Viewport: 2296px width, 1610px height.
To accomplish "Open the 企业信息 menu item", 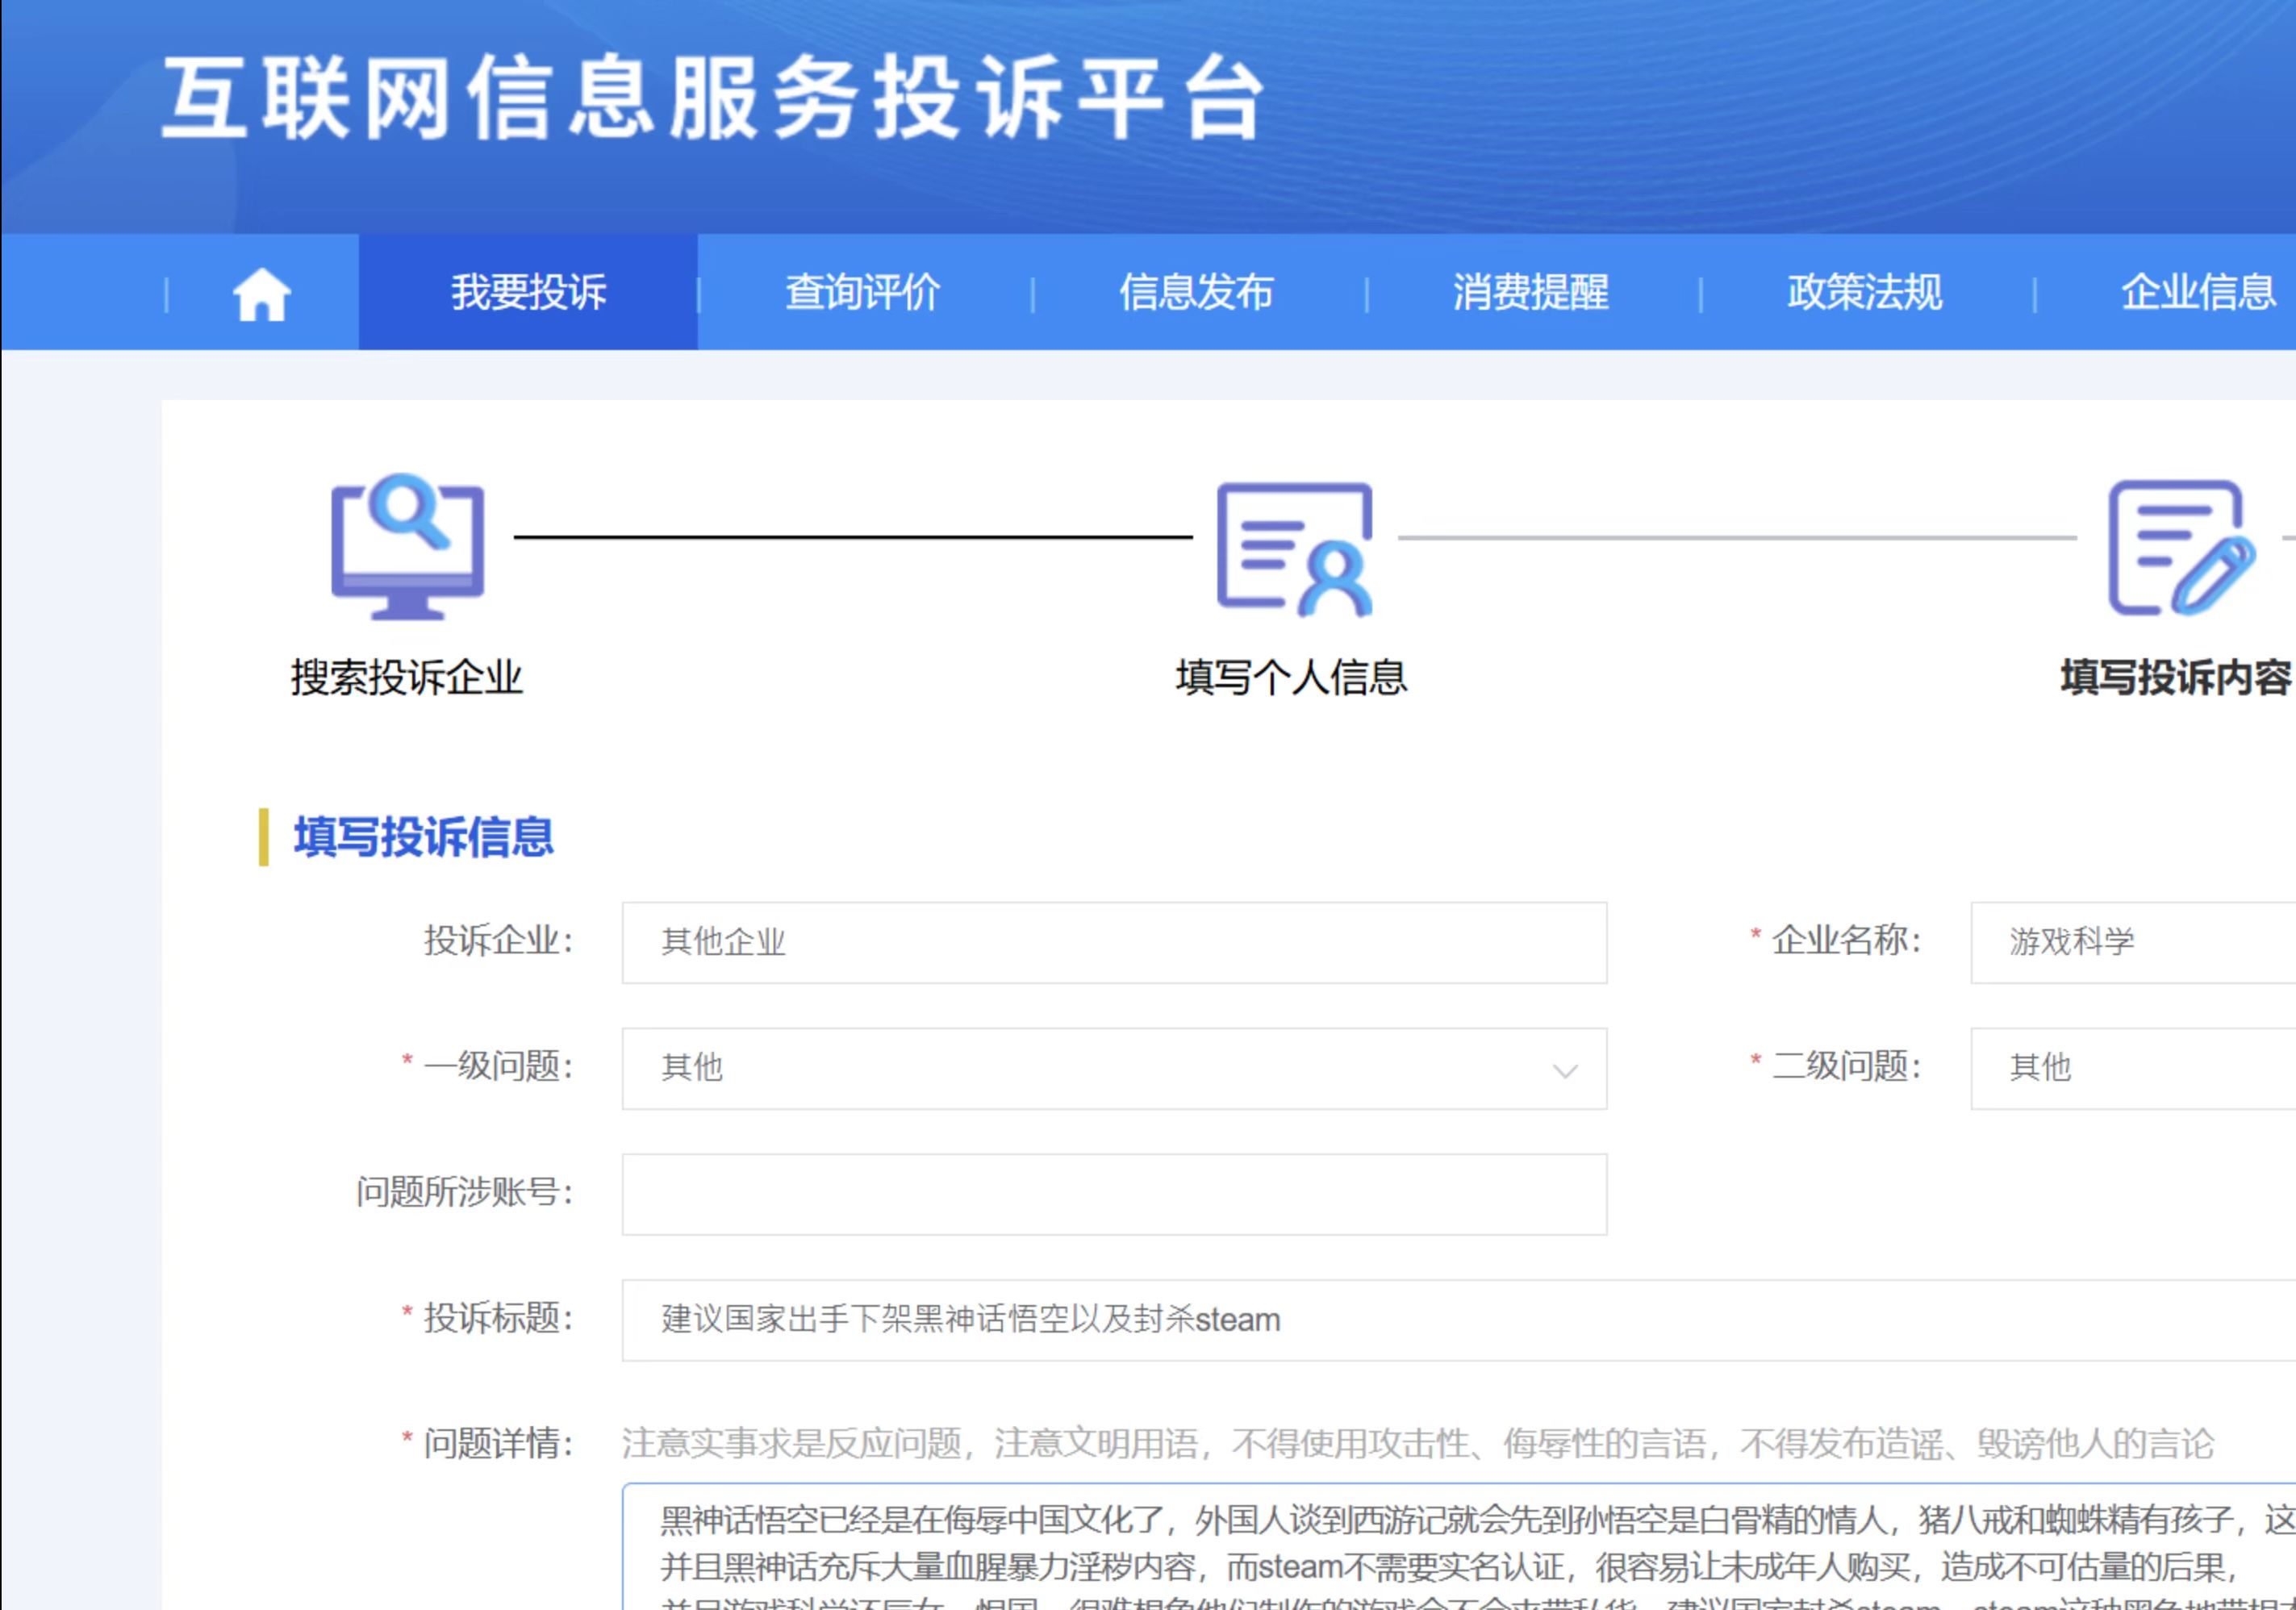I will (2198, 292).
